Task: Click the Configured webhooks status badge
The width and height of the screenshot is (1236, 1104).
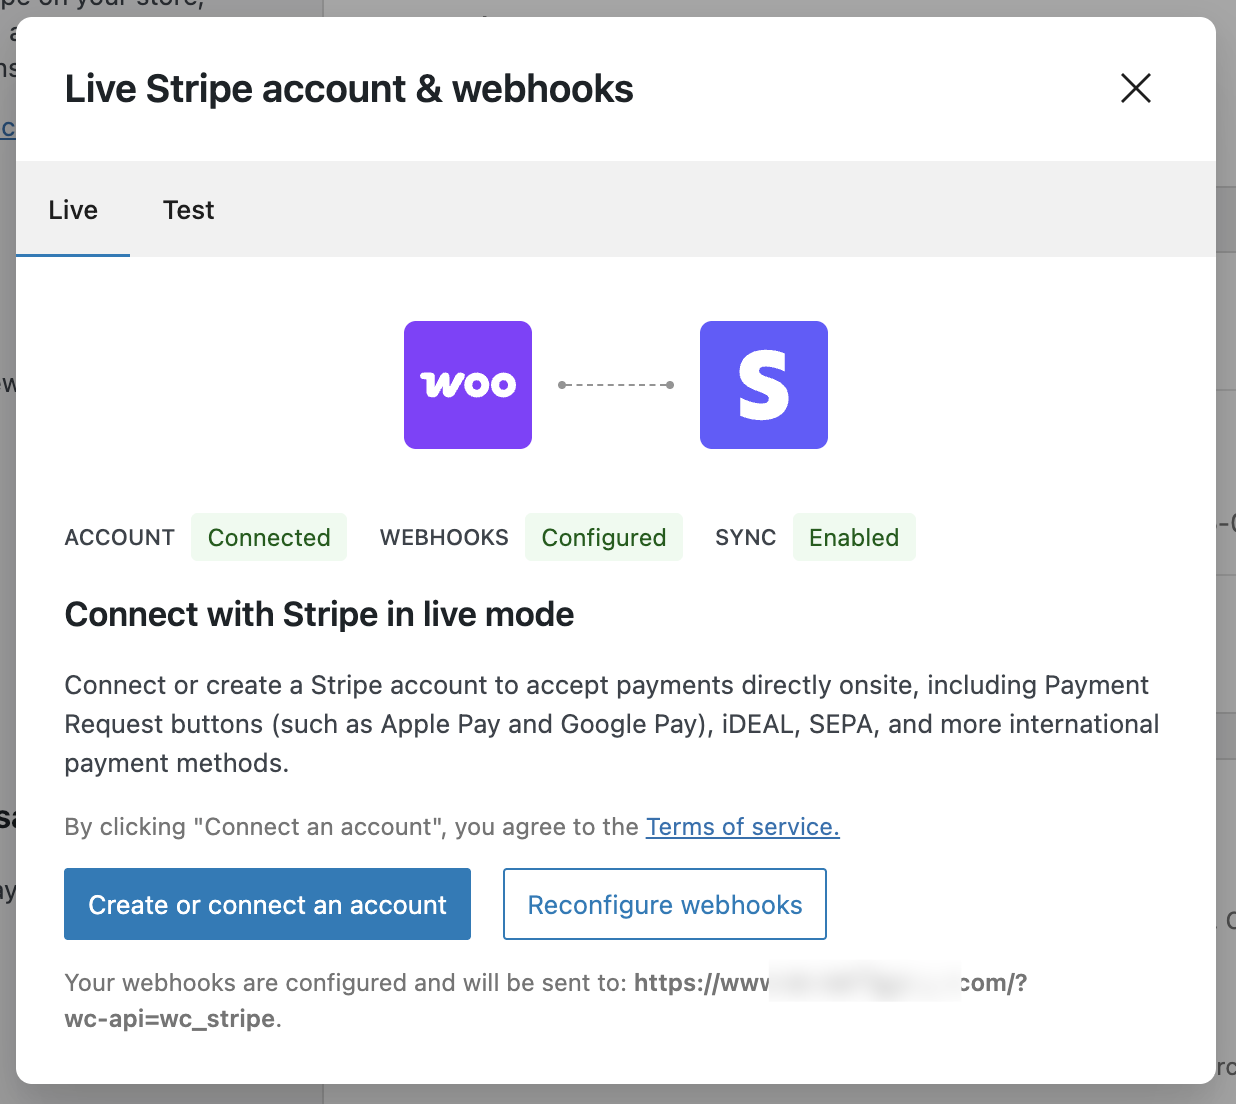Action: 604,537
